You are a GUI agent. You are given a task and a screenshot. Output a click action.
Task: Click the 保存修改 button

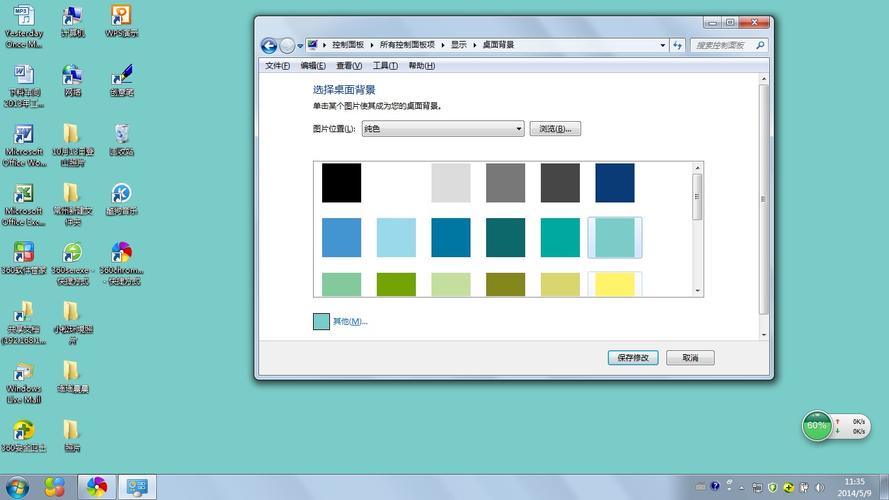tap(633, 357)
